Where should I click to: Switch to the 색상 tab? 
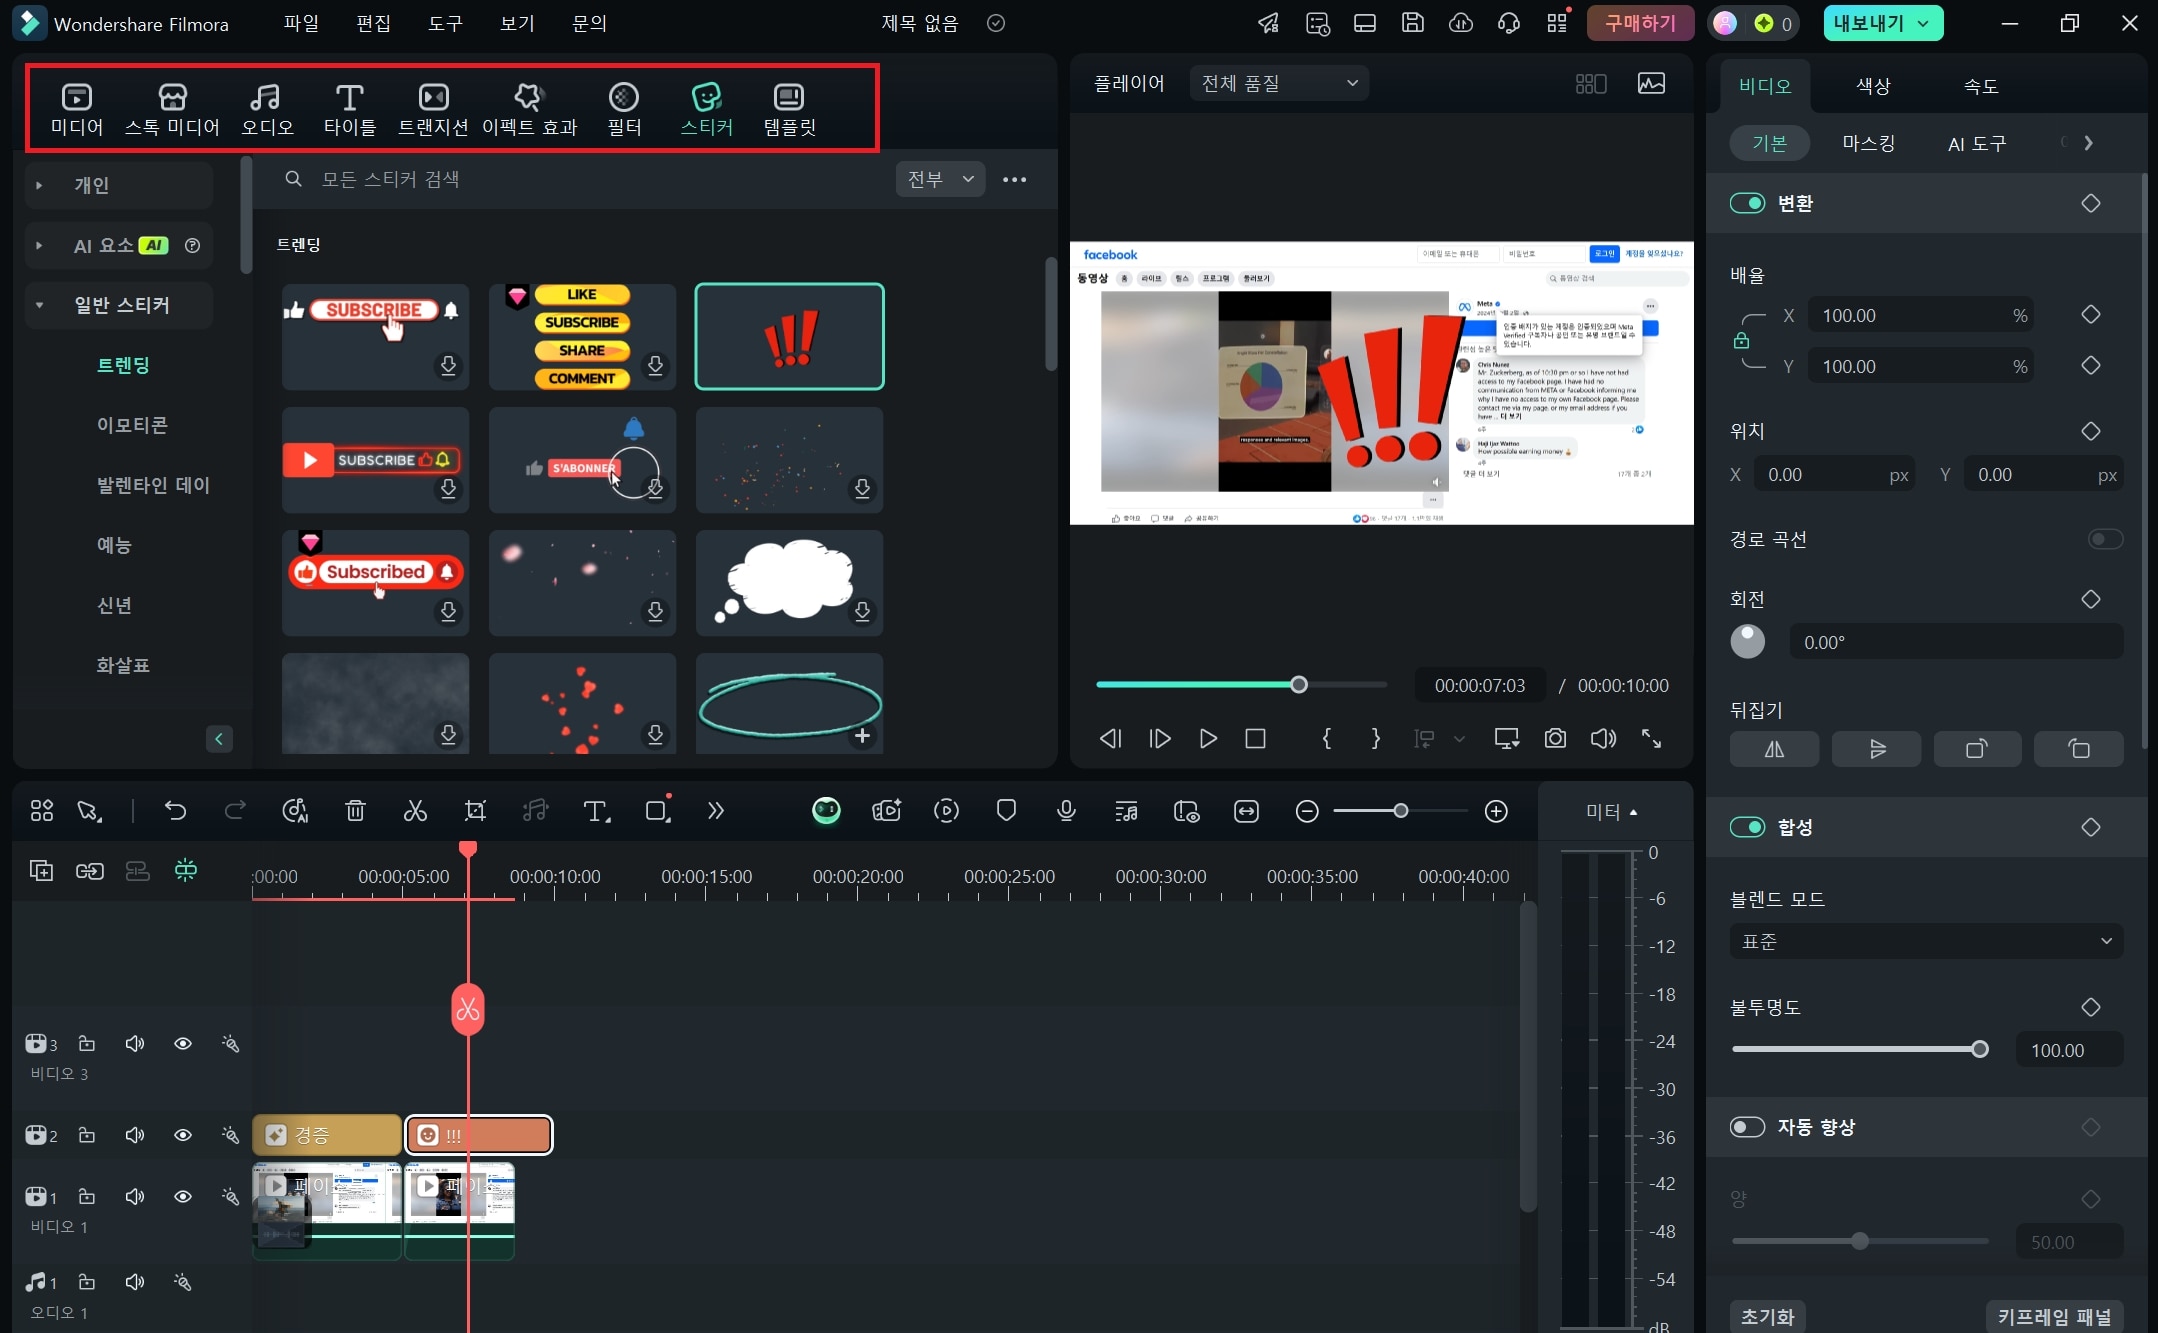coord(1873,86)
